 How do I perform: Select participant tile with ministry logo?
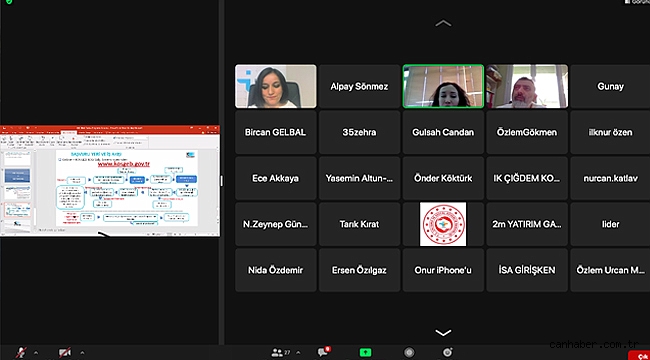pos(443,224)
